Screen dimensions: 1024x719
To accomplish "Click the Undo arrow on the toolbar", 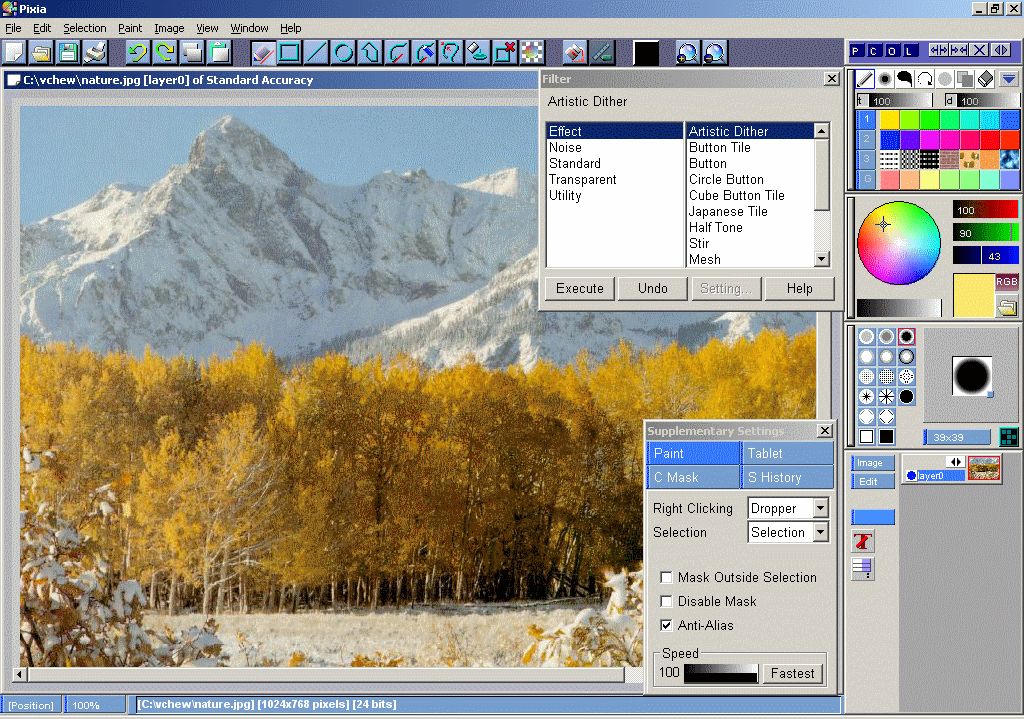I will coord(138,52).
